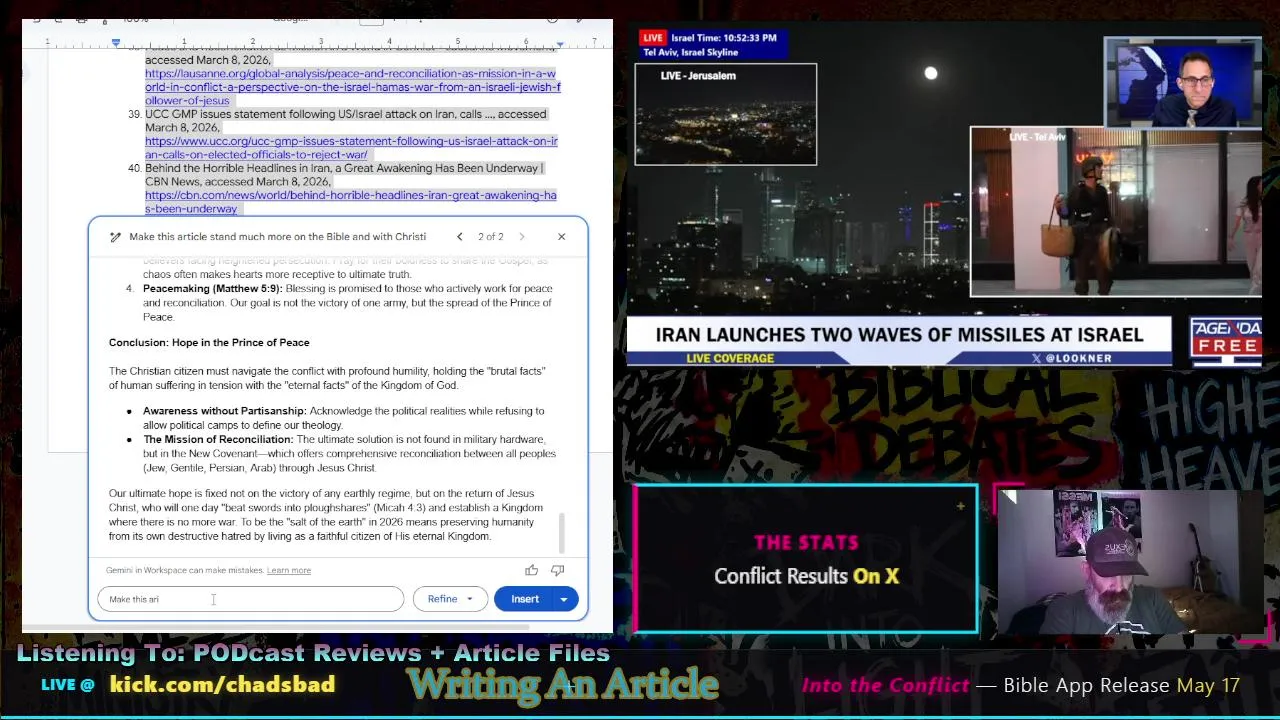Viewport: 1280px width, 720px height.
Task: Click the '2 of 2' suggestion counter
Action: [x=490, y=237]
